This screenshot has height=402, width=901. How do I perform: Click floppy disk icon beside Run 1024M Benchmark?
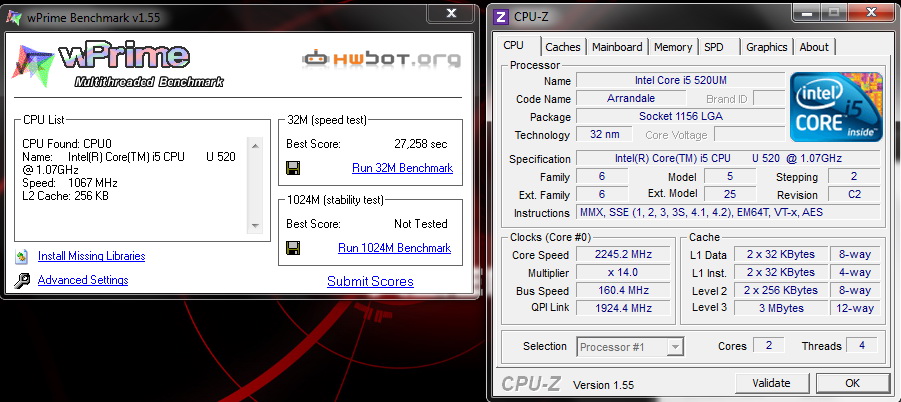[293, 248]
